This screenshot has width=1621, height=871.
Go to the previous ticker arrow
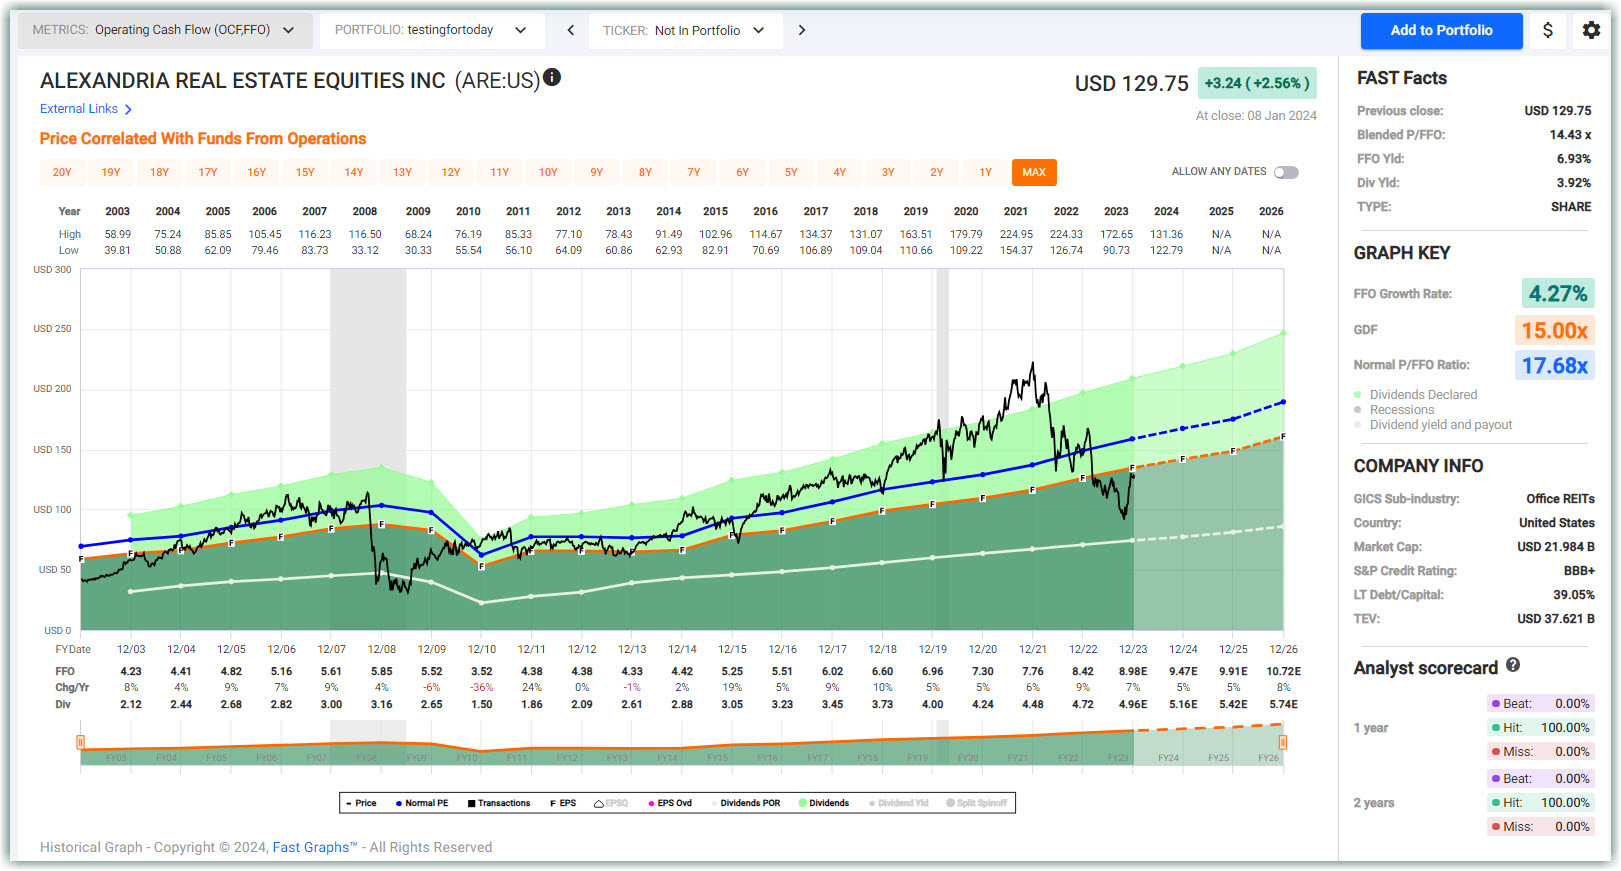click(571, 30)
